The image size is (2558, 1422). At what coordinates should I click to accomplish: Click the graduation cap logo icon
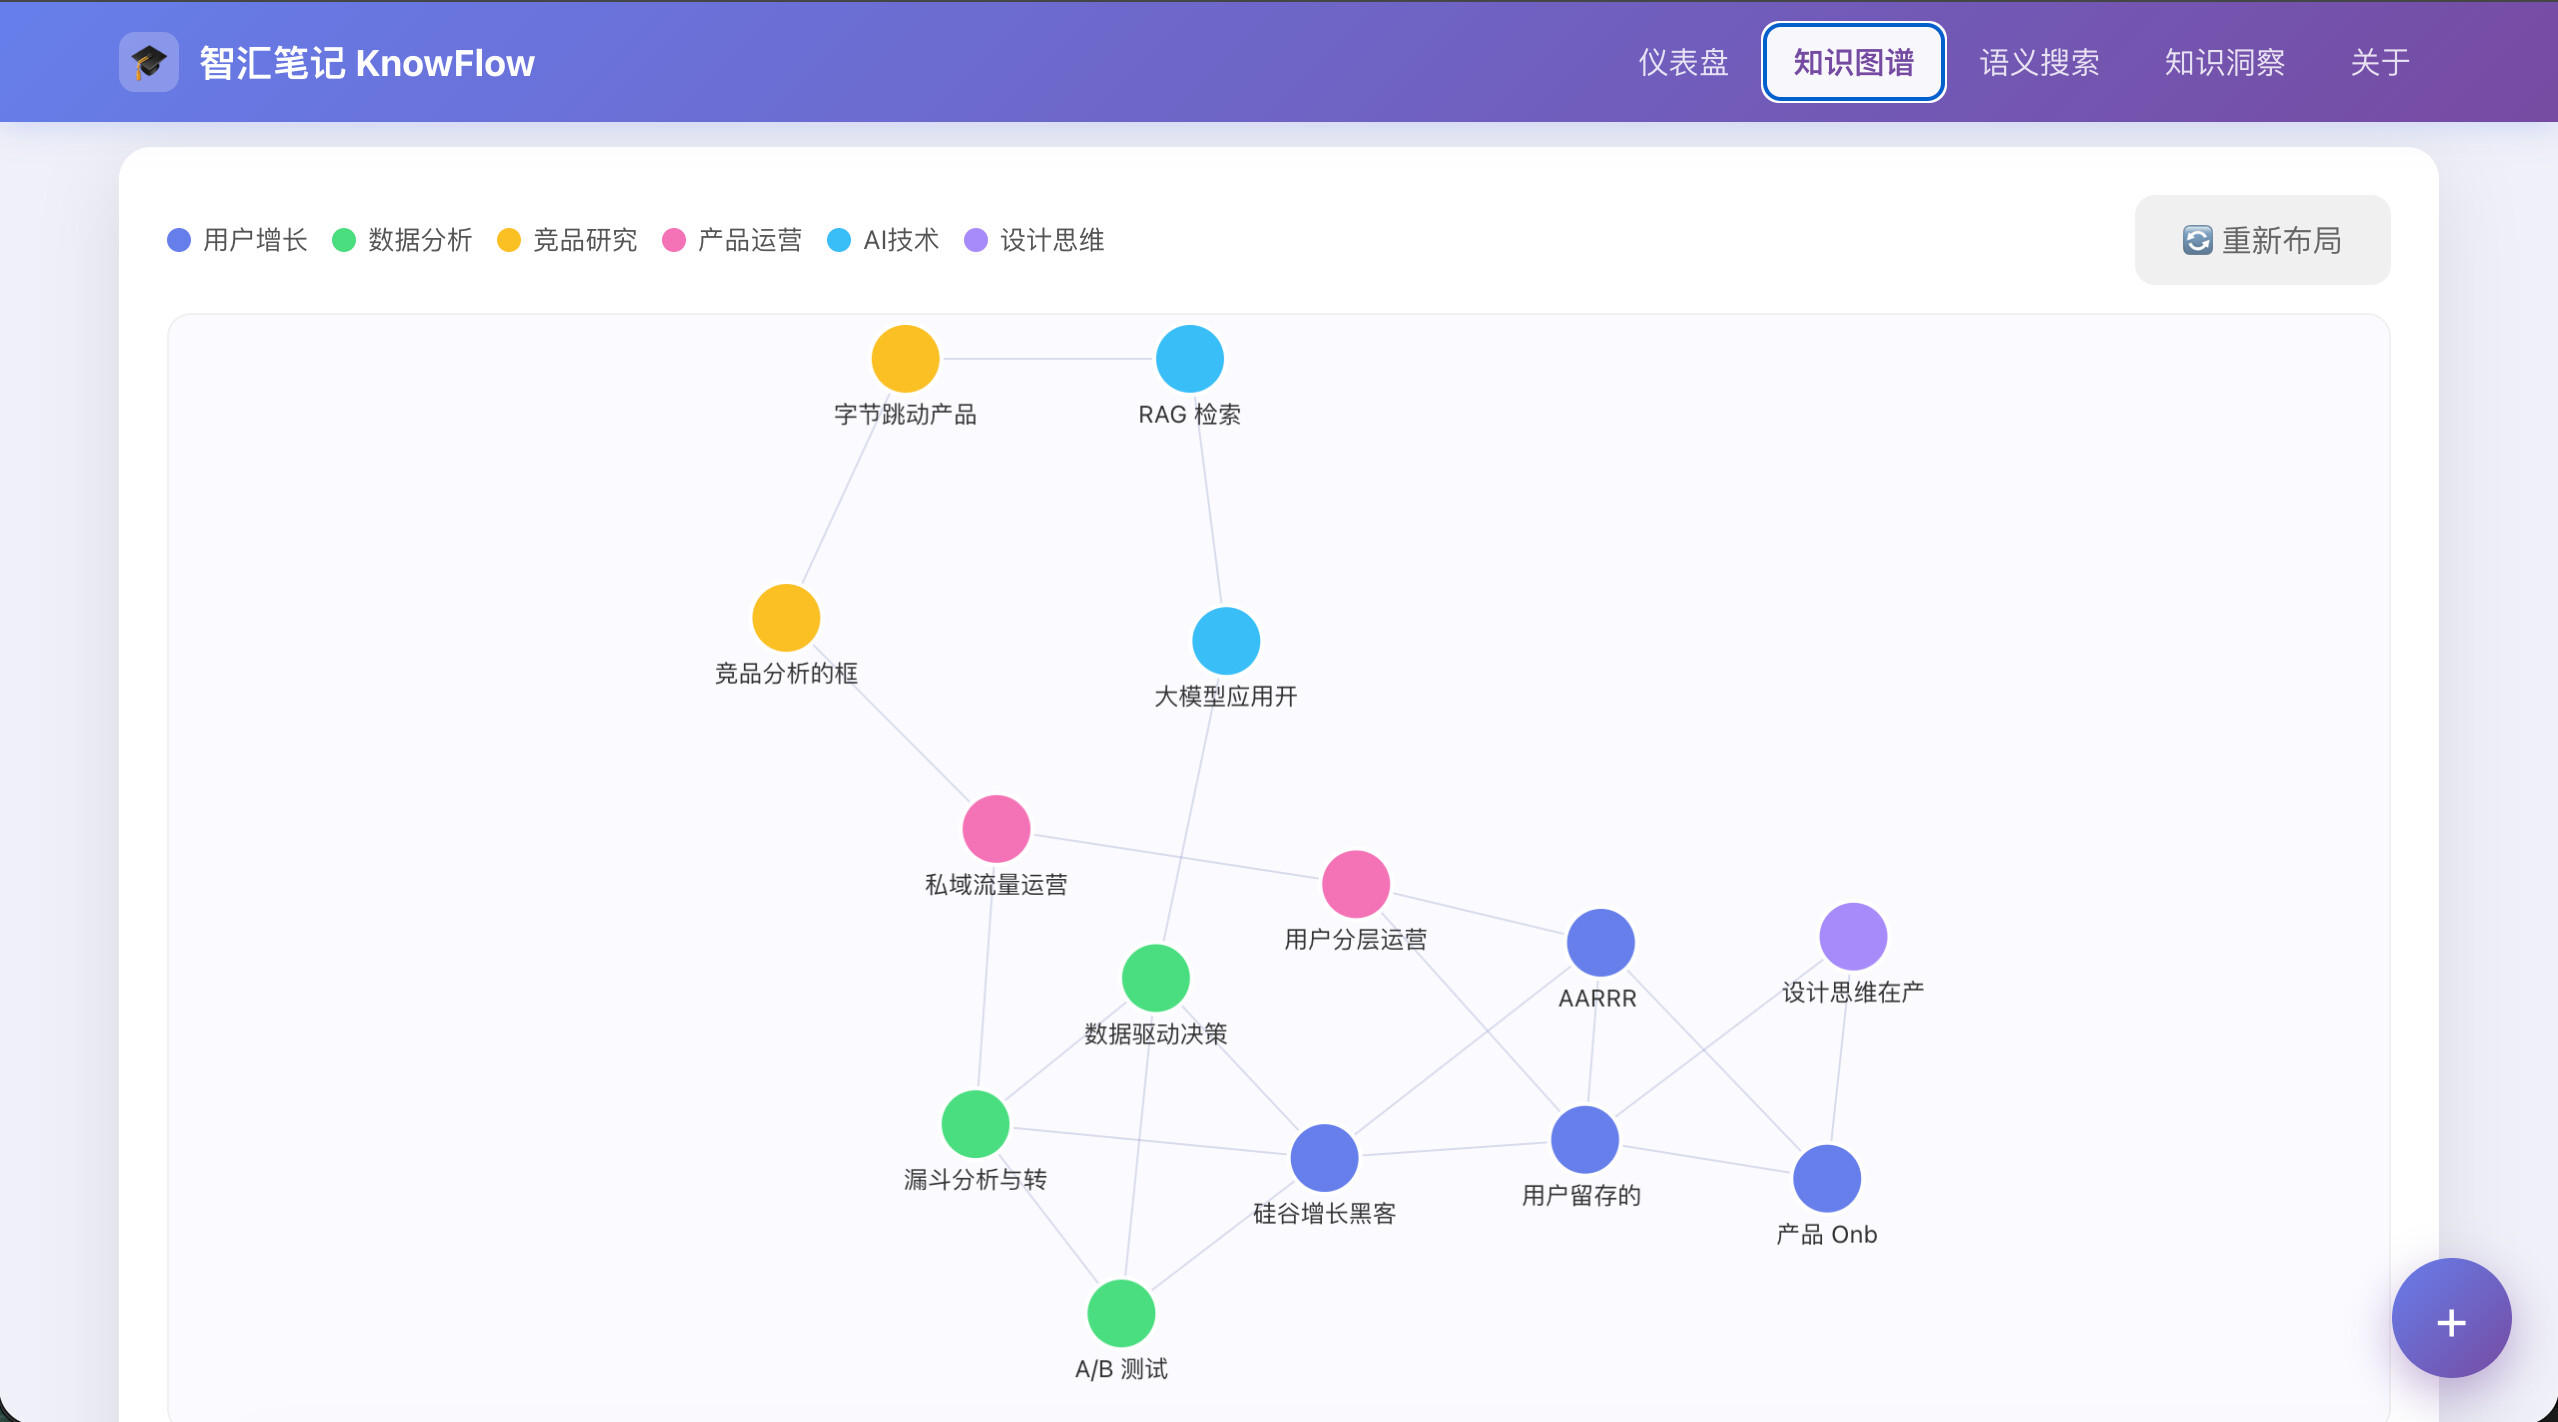click(x=149, y=62)
